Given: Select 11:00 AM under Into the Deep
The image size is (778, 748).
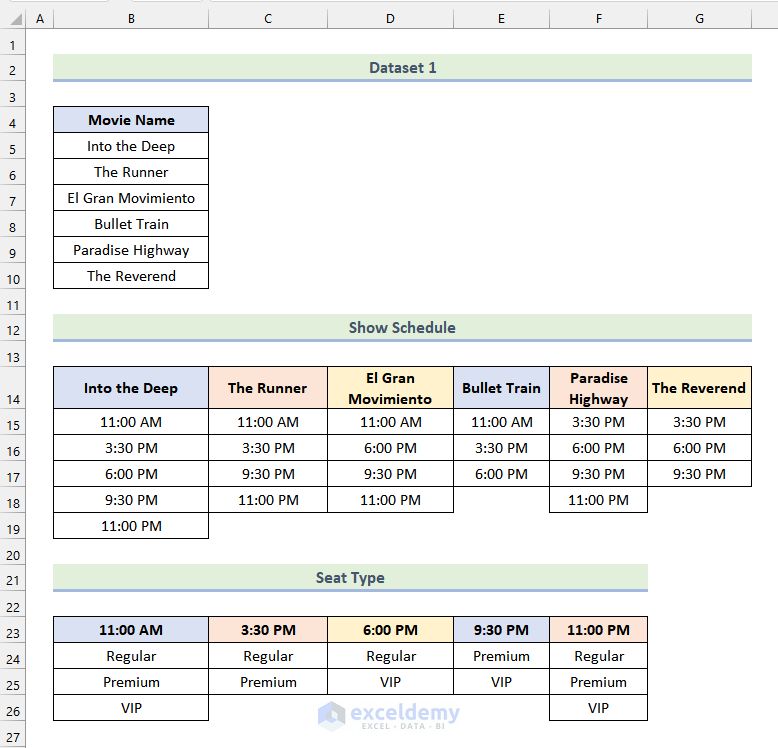Looking at the screenshot, I should [x=131, y=422].
